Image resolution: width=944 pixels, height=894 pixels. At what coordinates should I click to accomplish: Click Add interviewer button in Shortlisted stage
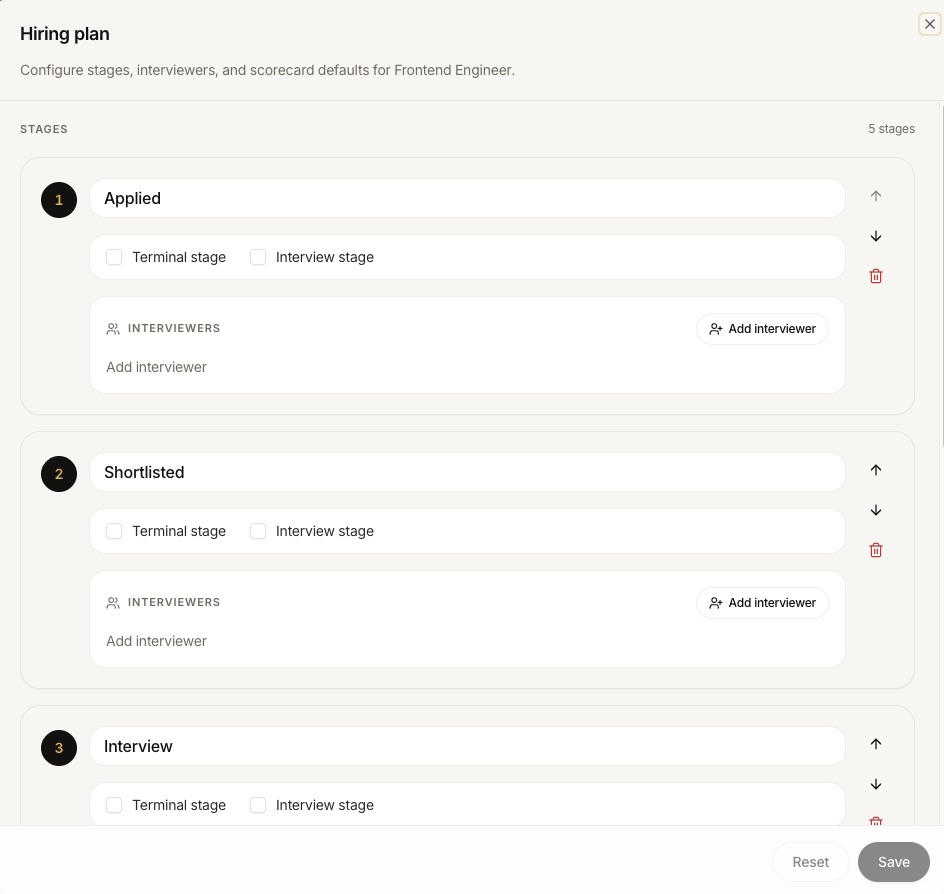coord(762,603)
